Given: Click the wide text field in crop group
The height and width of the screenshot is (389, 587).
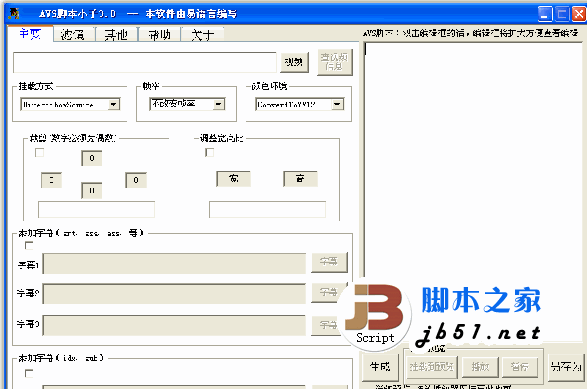Looking at the screenshot, I should [x=96, y=210].
